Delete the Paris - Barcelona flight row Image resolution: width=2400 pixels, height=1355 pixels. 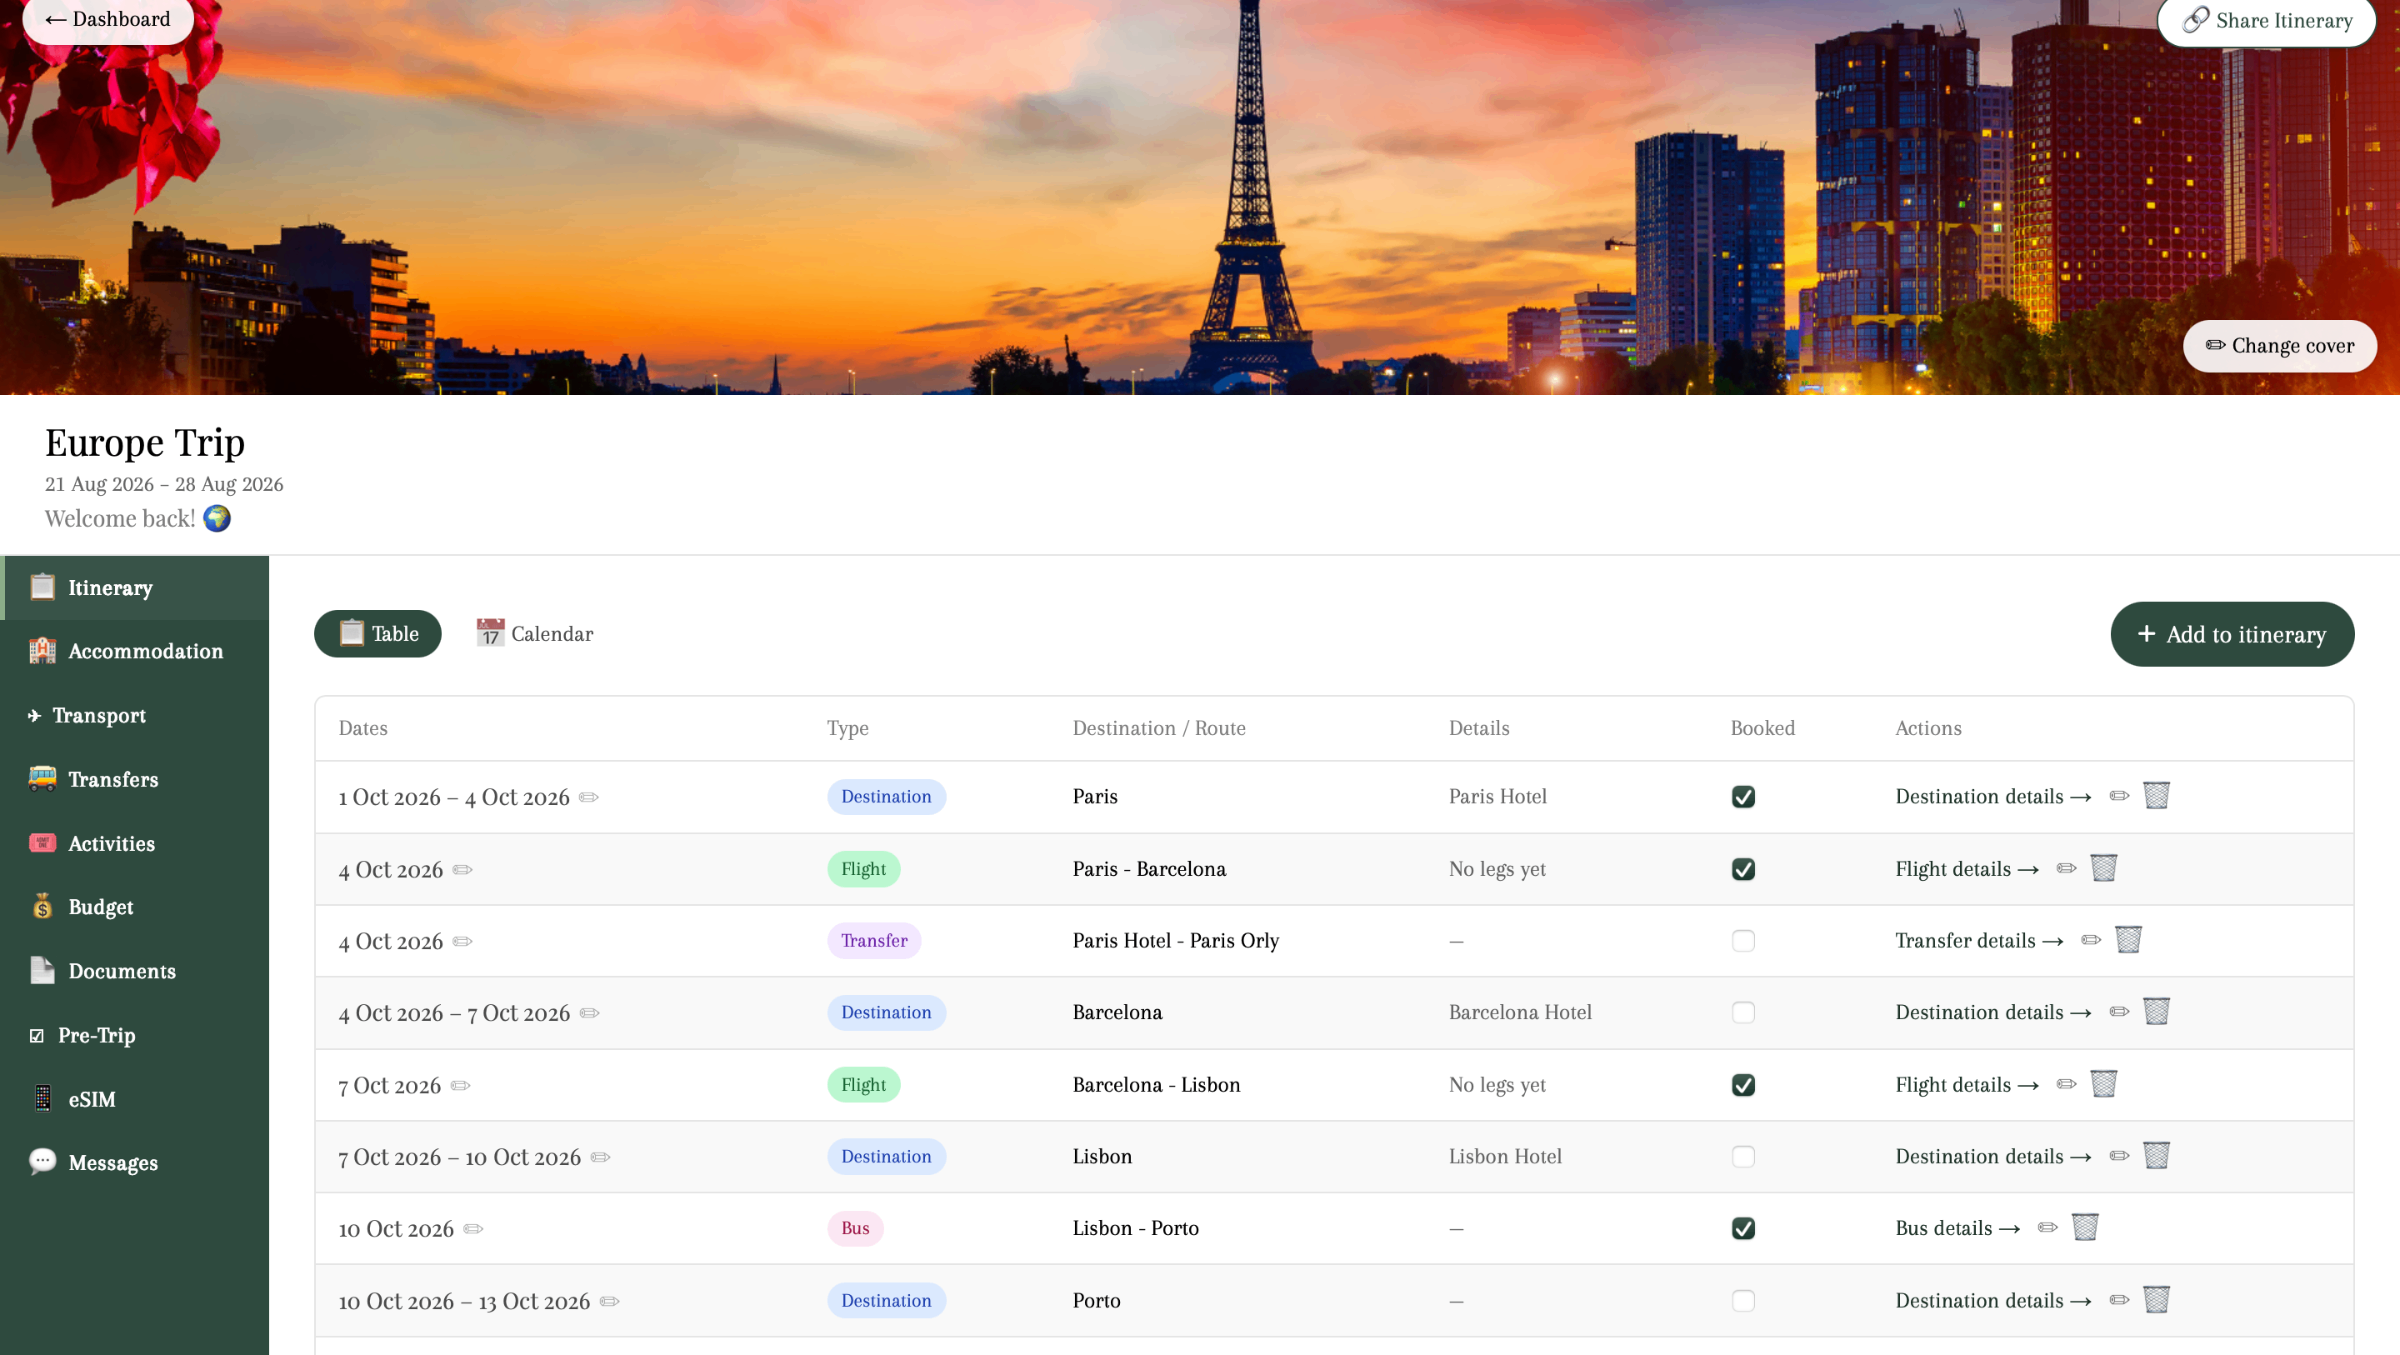click(2103, 868)
